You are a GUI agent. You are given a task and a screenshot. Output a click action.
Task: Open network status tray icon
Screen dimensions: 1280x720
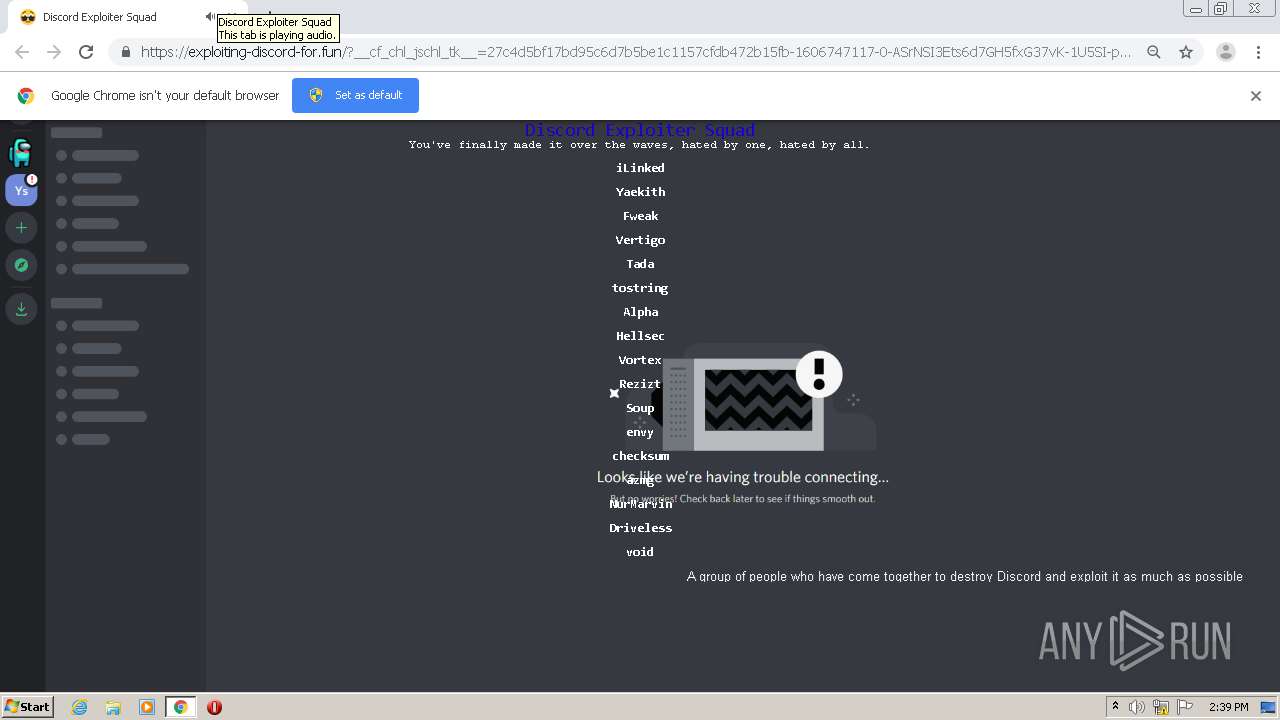point(1161,707)
